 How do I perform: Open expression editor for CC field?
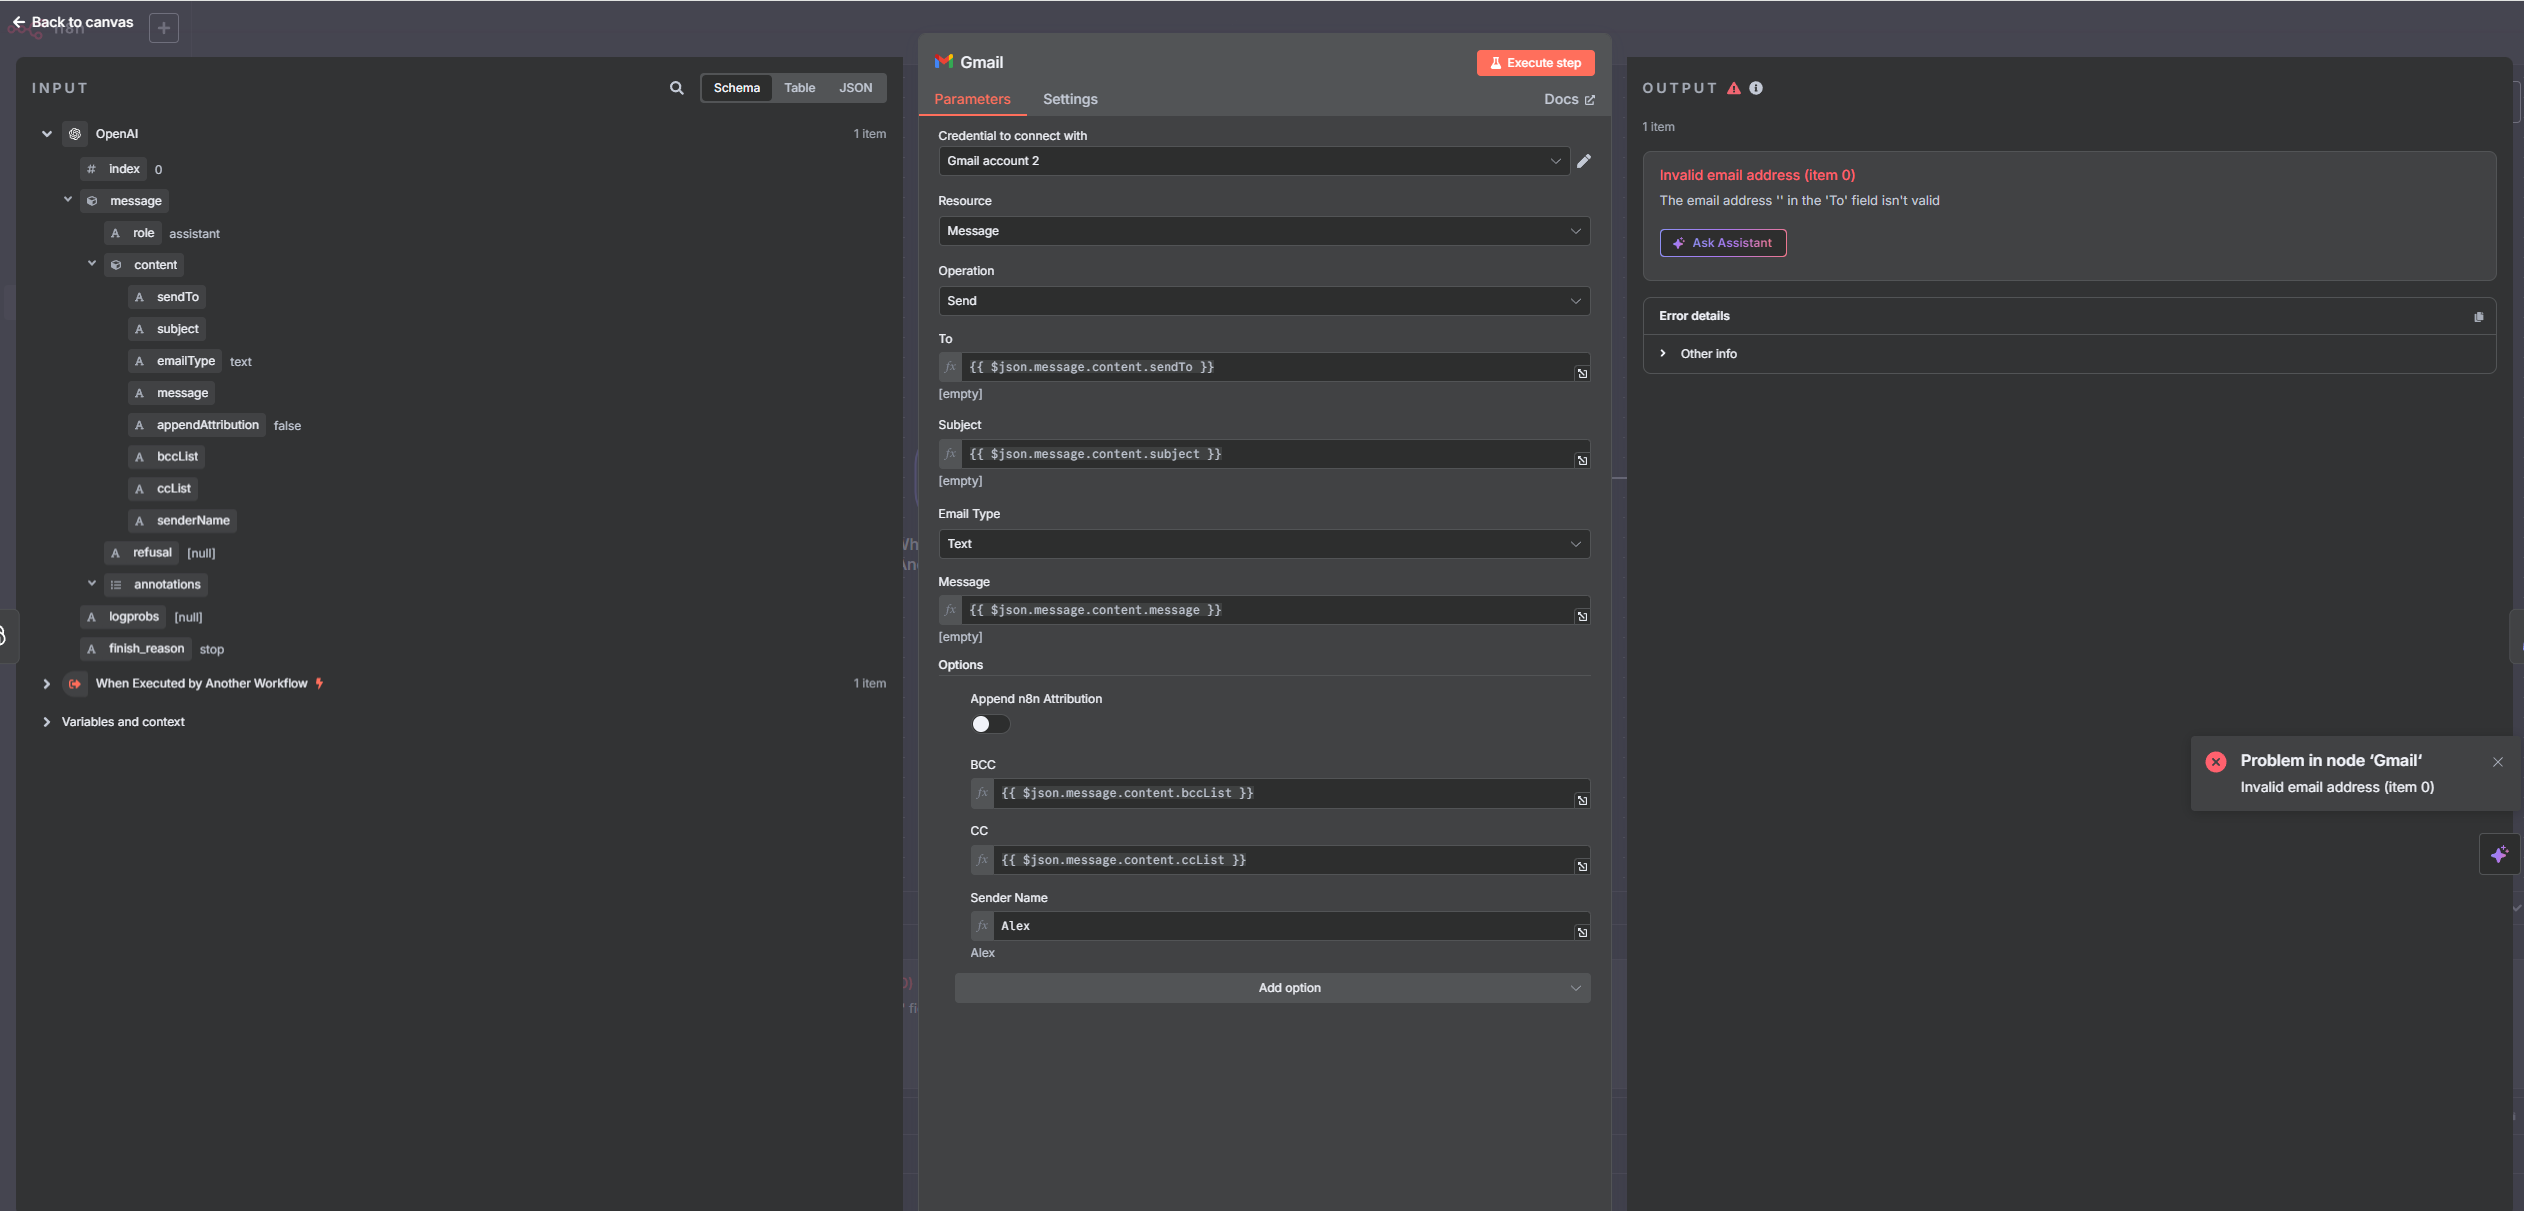click(1582, 866)
